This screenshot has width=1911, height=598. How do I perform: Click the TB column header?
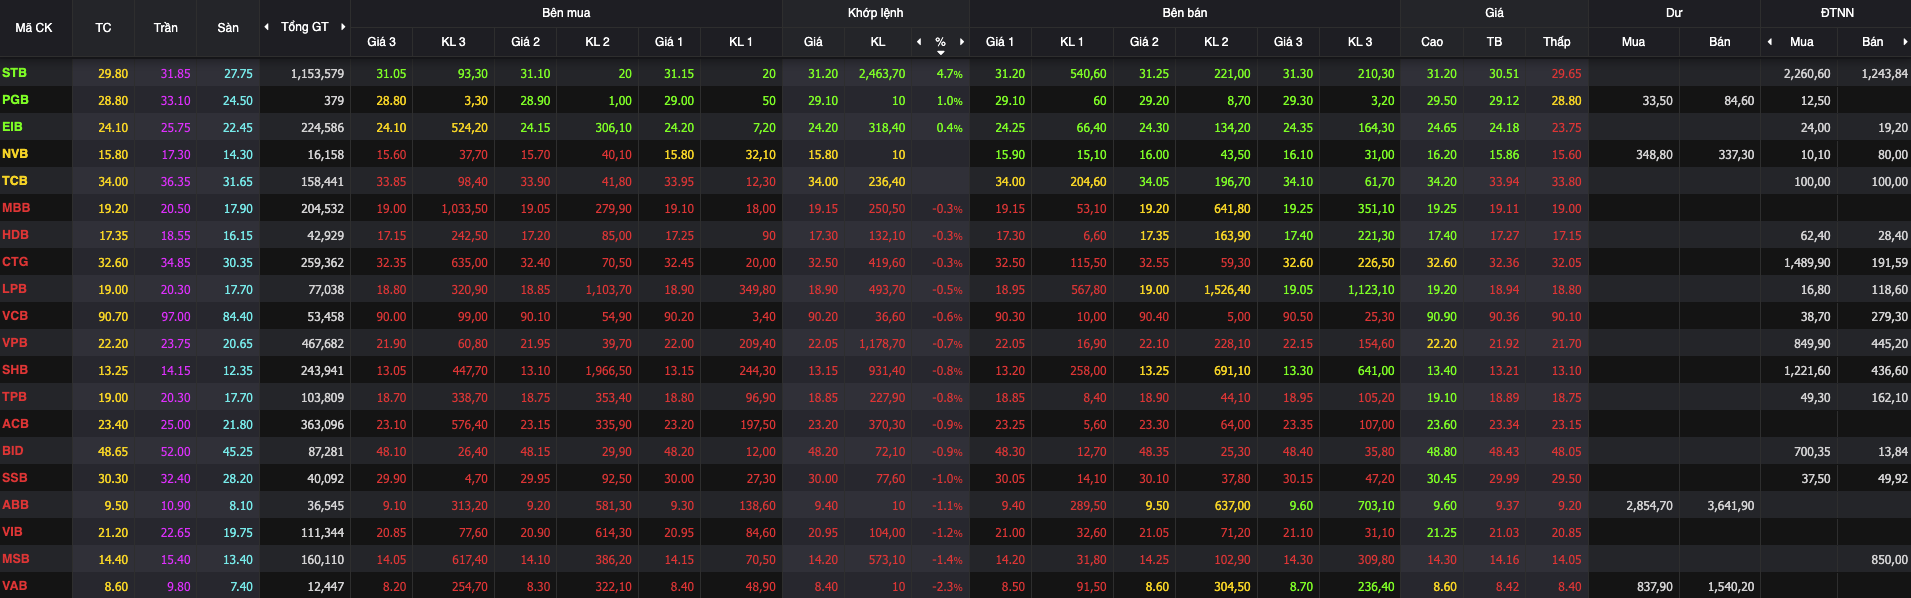1494,42
